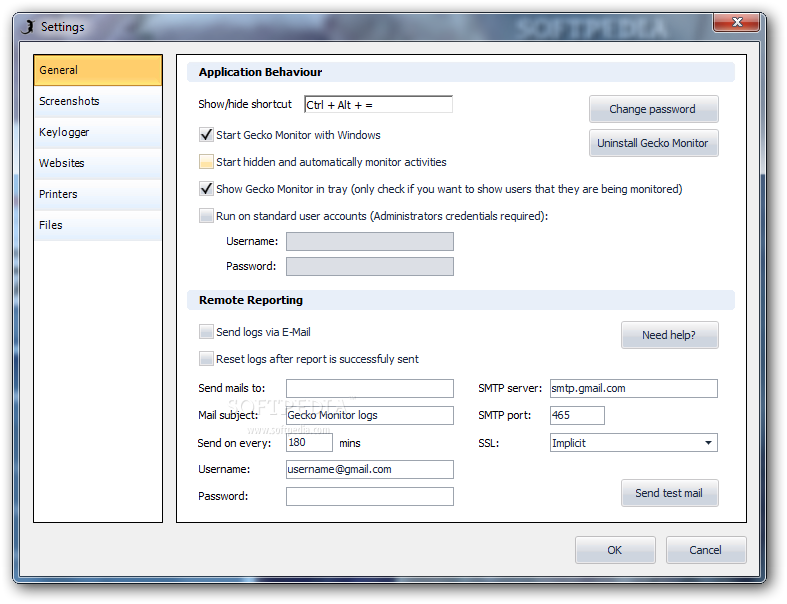This screenshot has height=604, width=787.
Task: Enable Start hidden and automatically monitor activities
Action: 206,162
